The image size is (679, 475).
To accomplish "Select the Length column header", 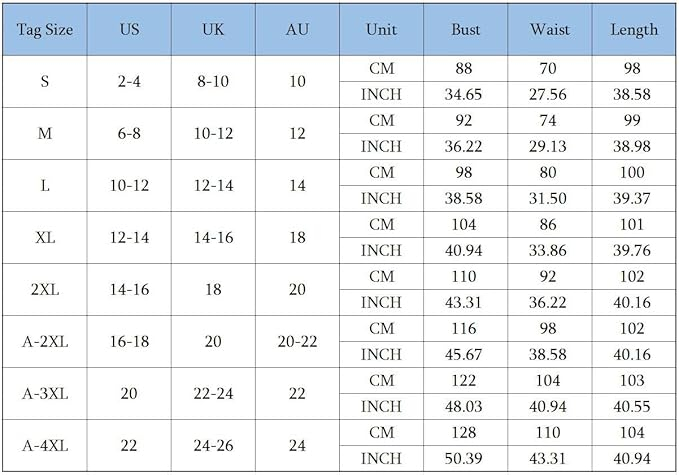I will 634,30.
